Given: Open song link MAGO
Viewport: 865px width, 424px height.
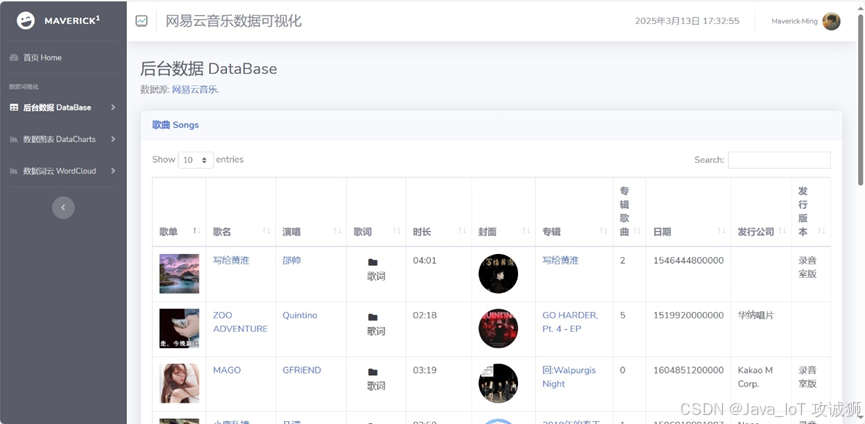Looking at the screenshot, I should coord(227,370).
